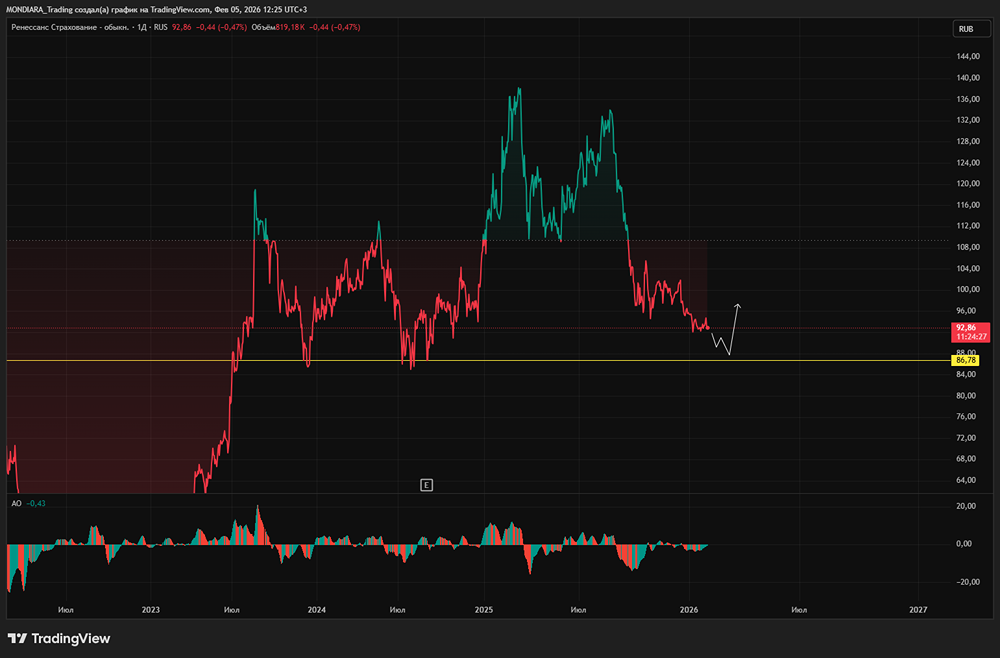This screenshot has height=658, width=1000.
Task: Click the 144,00 price axis label
Action: pyautogui.click(x=968, y=57)
